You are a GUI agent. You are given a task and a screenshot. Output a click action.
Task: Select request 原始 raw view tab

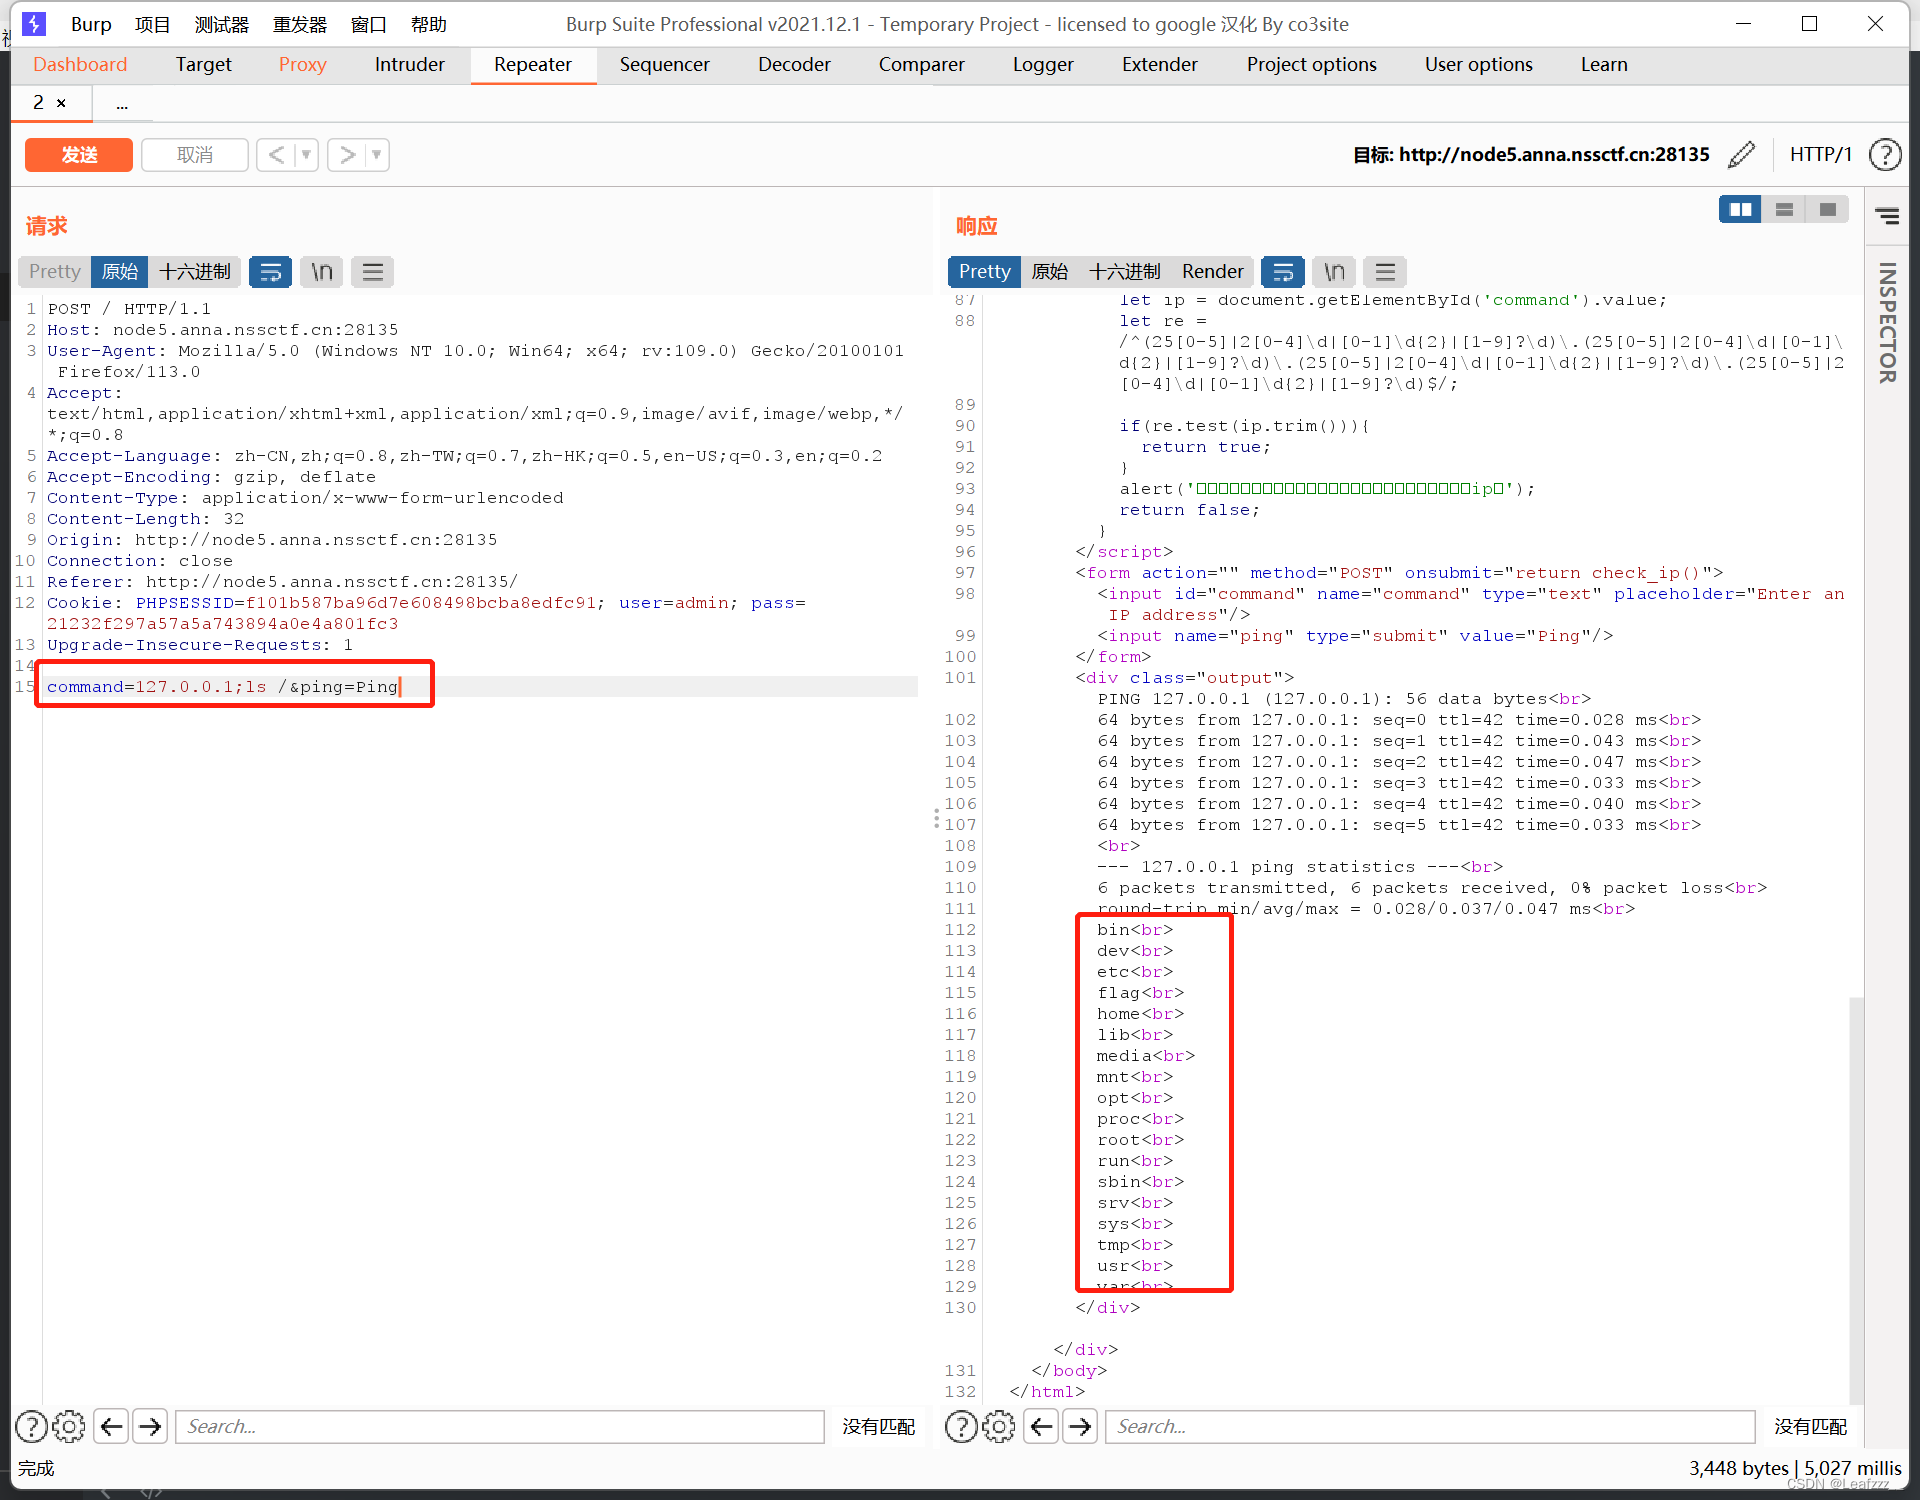pyautogui.click(x=120, y=272)
